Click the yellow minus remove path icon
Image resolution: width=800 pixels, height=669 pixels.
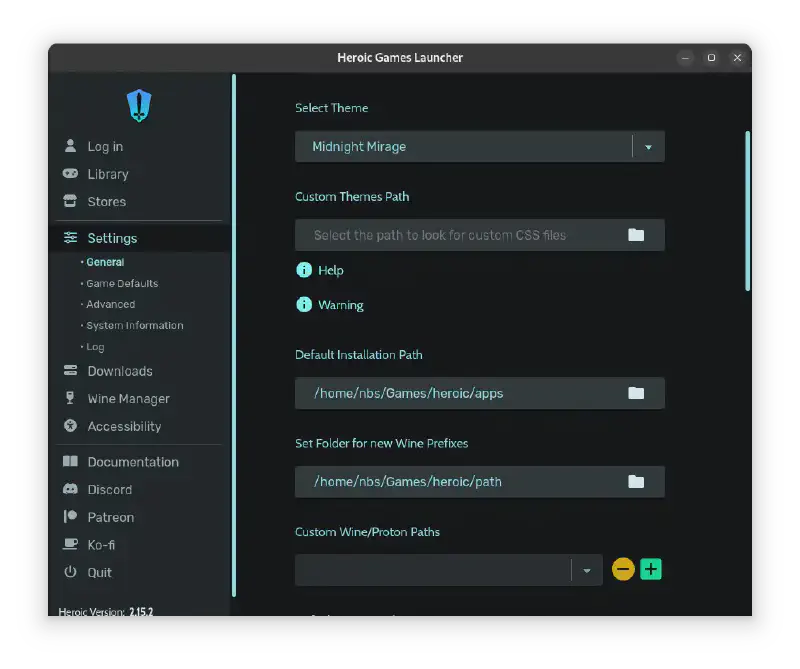point(623,570)
